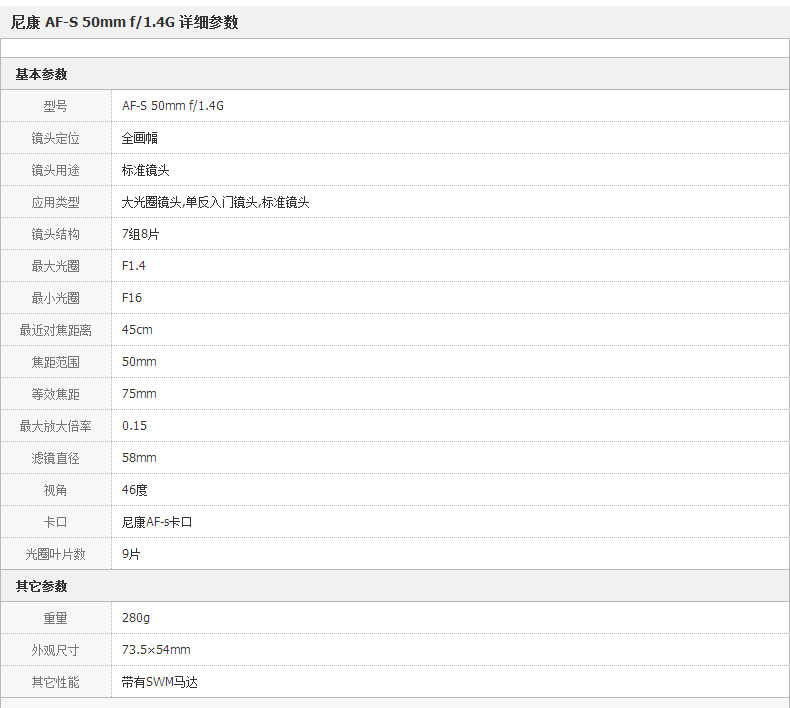The width and height of the screenshot is (790, 708).
Task: Select the value 50mm
Action: click(139, 362)
